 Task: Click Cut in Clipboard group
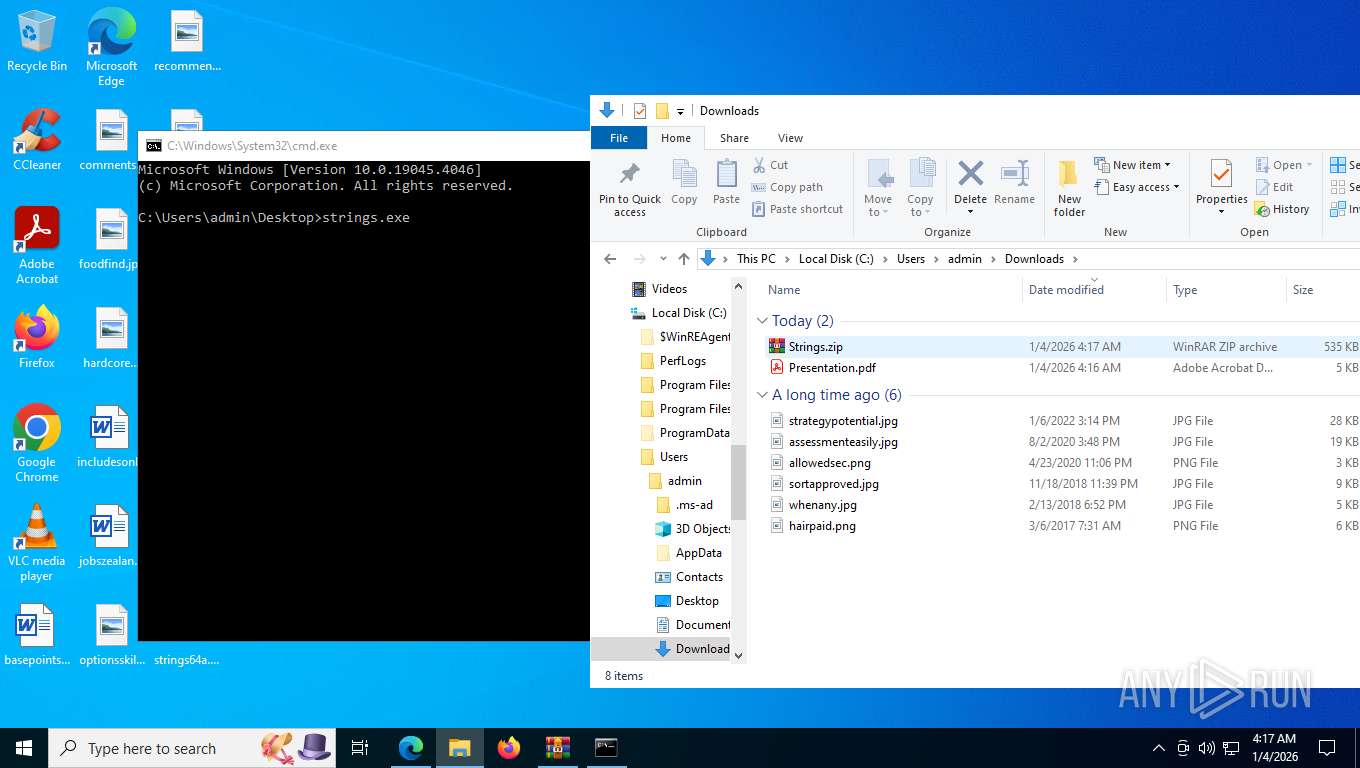769,165
